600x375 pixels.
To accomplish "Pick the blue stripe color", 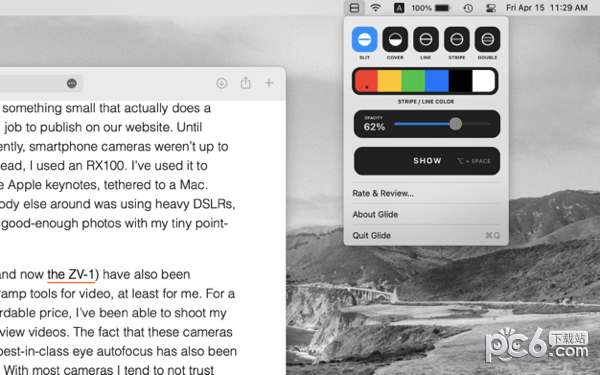I will pyautogui.click(x=437, y=81).
